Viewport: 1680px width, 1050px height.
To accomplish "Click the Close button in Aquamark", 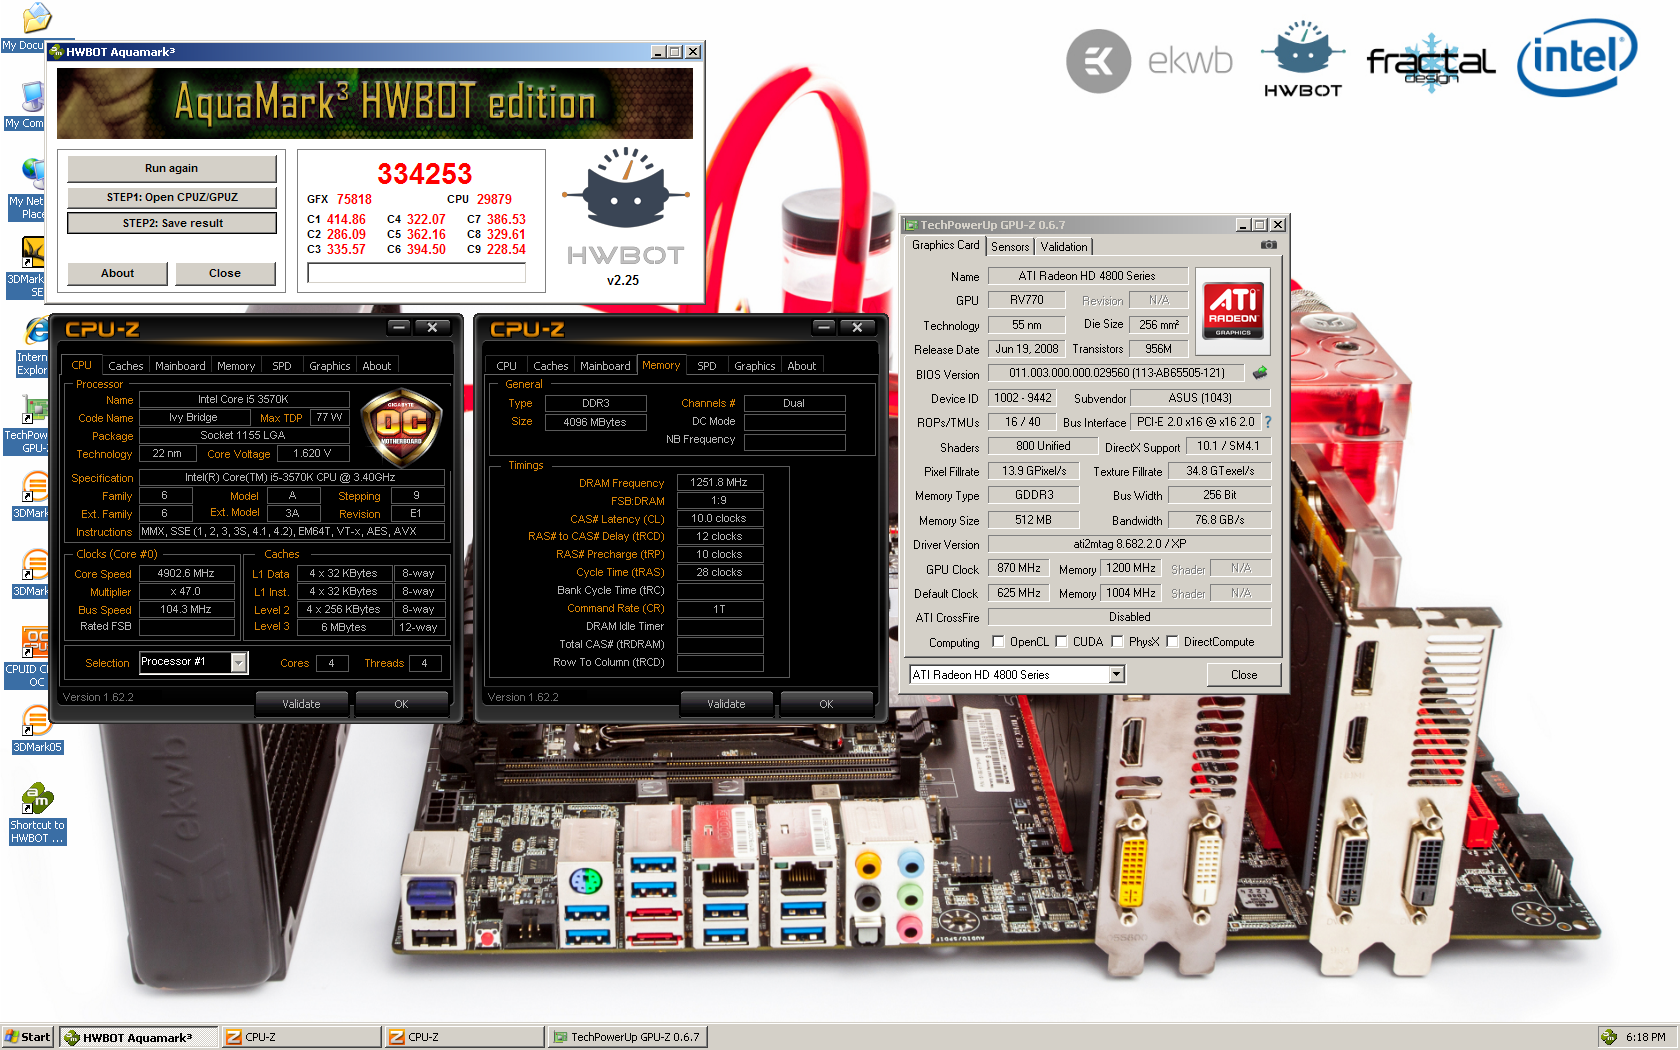I will pos(225,273).
